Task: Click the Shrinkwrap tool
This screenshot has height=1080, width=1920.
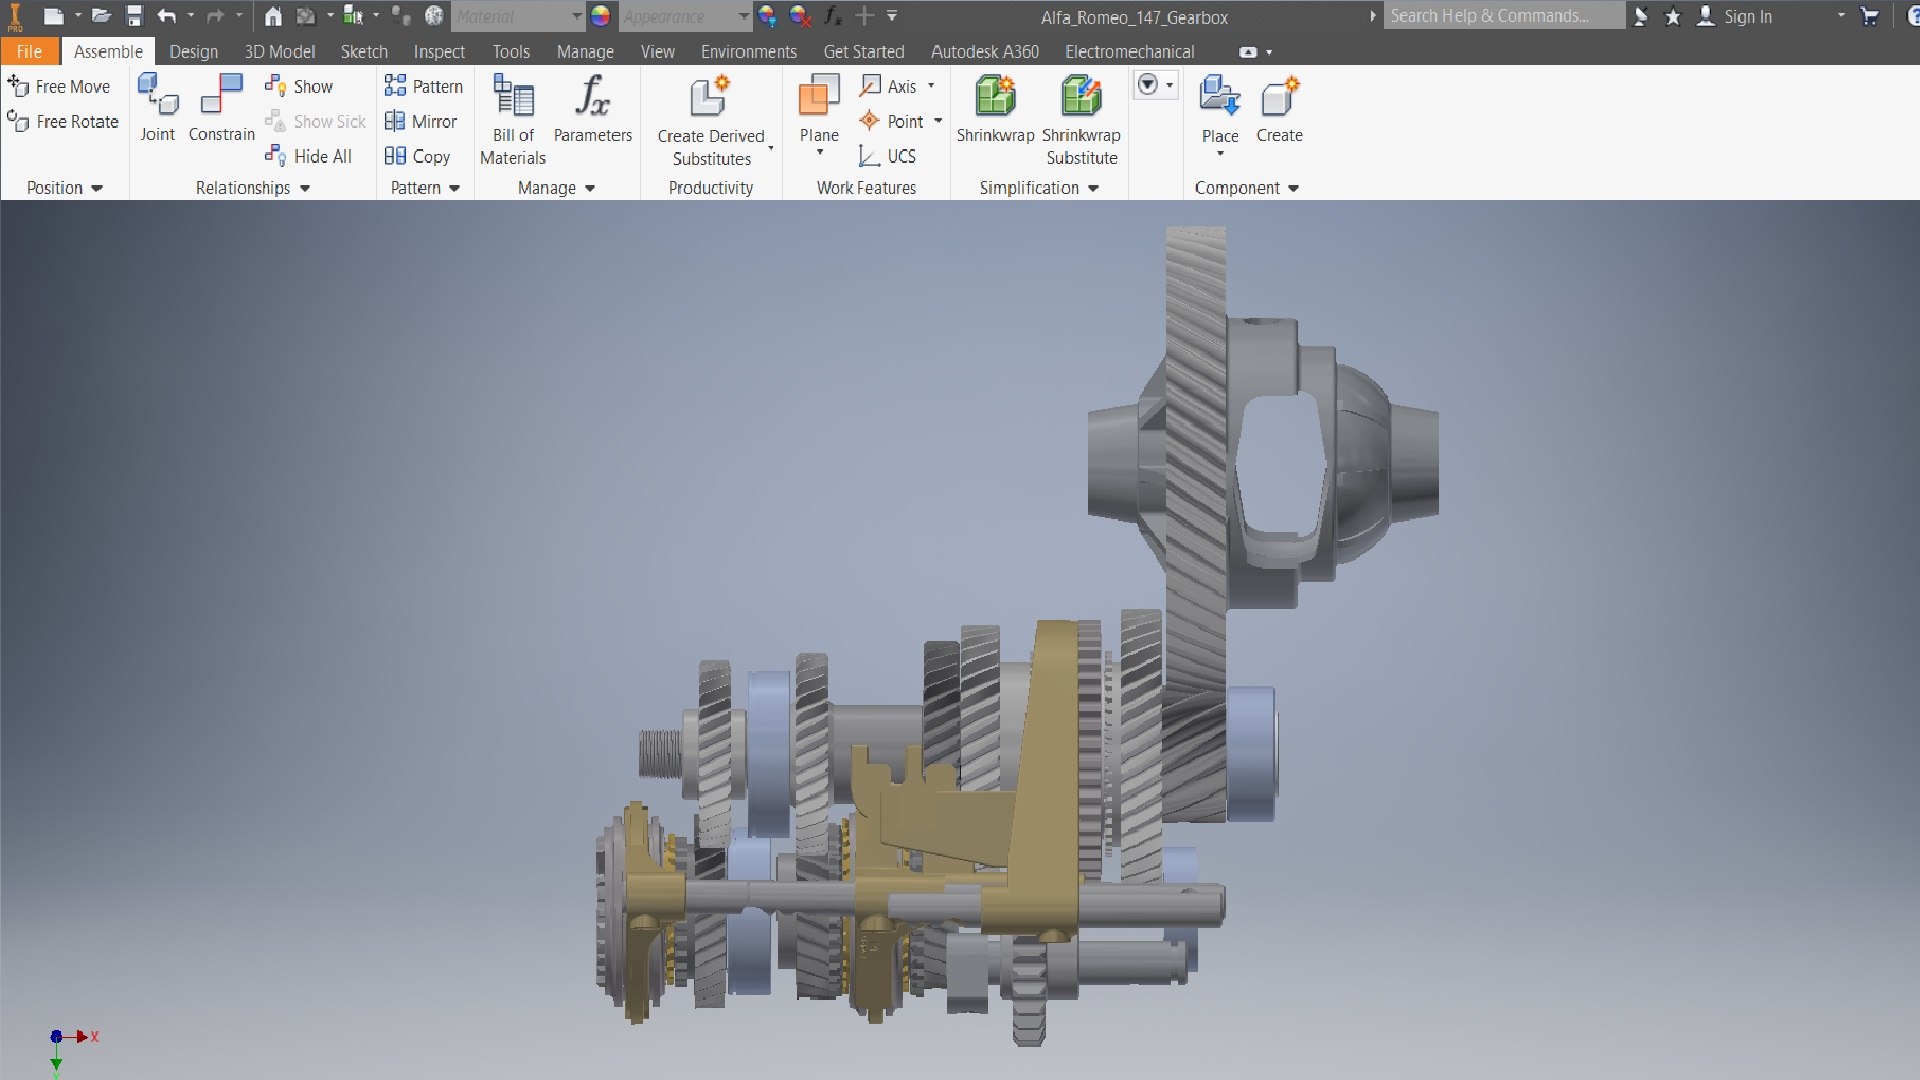Action: pyautogui.click(x=995, y=108)
